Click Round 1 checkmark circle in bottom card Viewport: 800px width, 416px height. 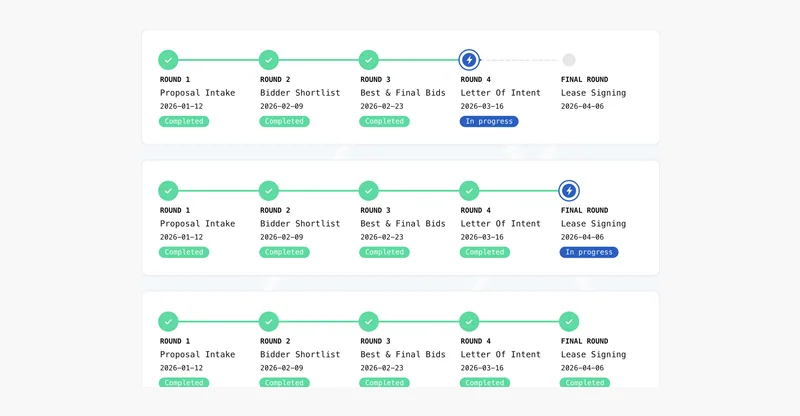[168, 322]
